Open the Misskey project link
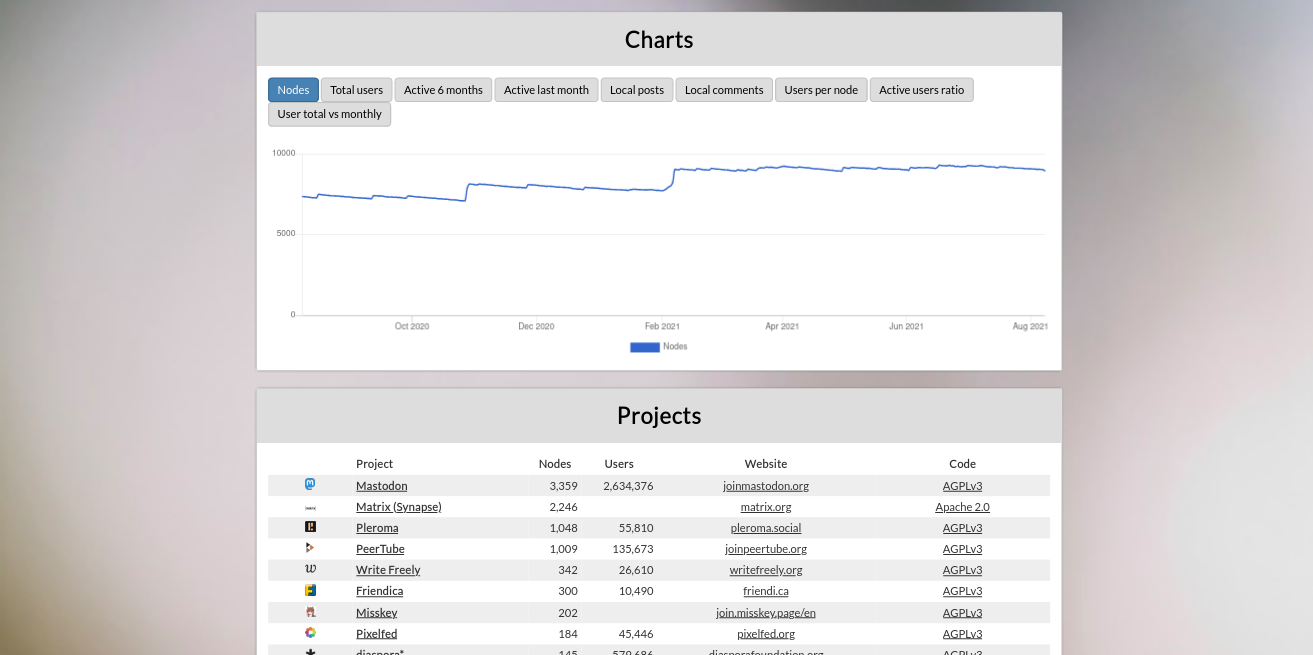This screenshot has height=655, width=1313. pyautogui.click(x=376, y=613)
